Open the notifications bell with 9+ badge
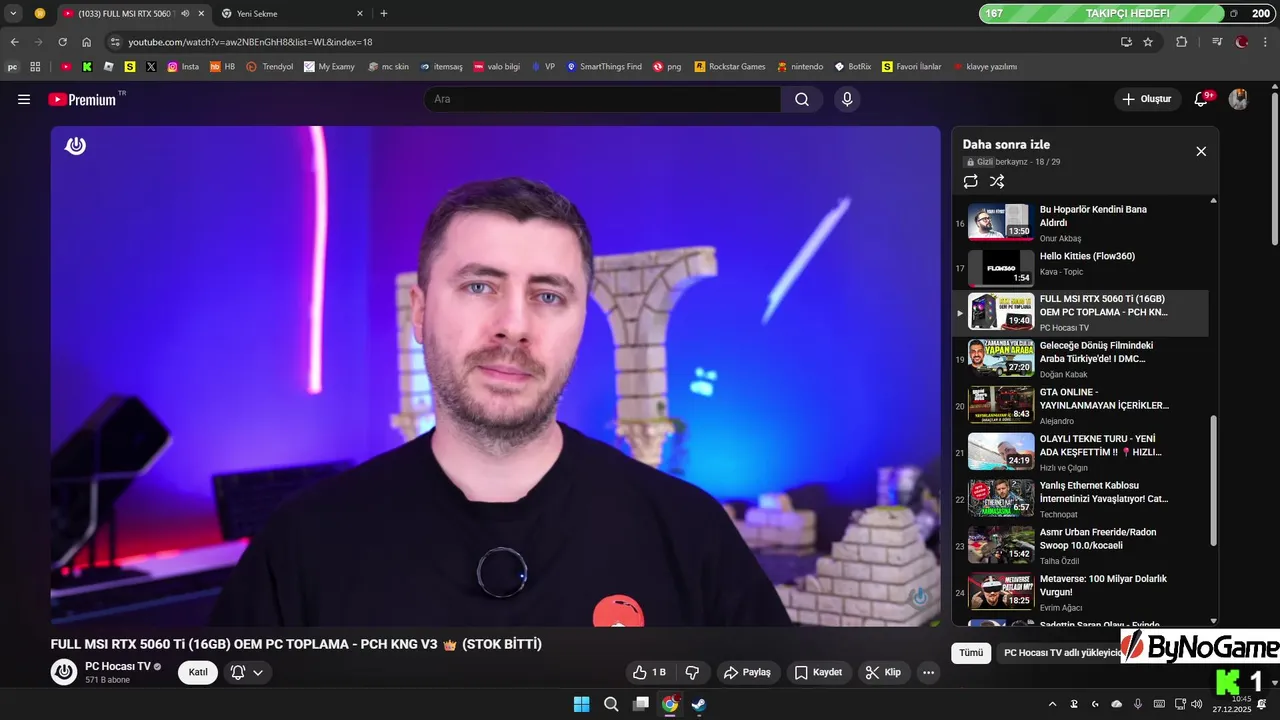 pos(1202,99)
